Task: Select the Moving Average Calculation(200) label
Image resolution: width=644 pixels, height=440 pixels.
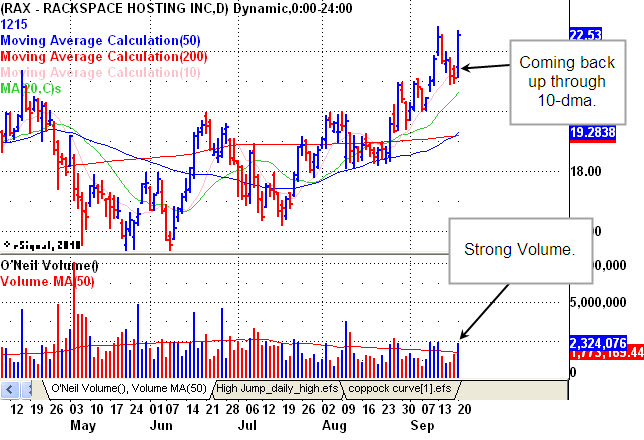Action: pos(104,56)
